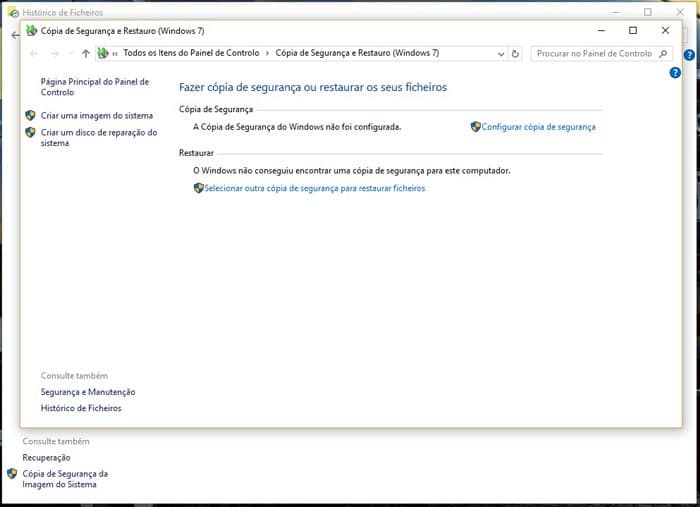Click the Control Panel icon in the address bar
Image resolution: width=700 pixels, height=507 pixels.
point(103,53)
